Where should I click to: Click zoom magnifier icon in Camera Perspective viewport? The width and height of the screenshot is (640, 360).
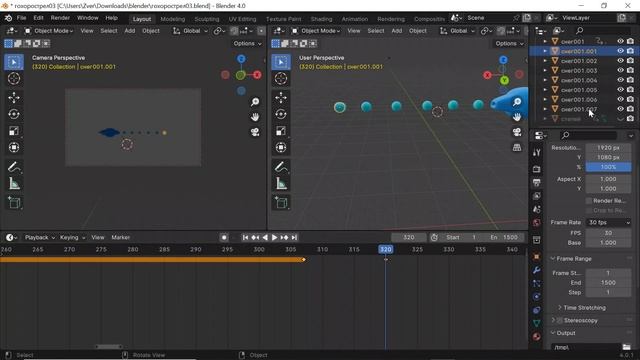click(255, 102)
